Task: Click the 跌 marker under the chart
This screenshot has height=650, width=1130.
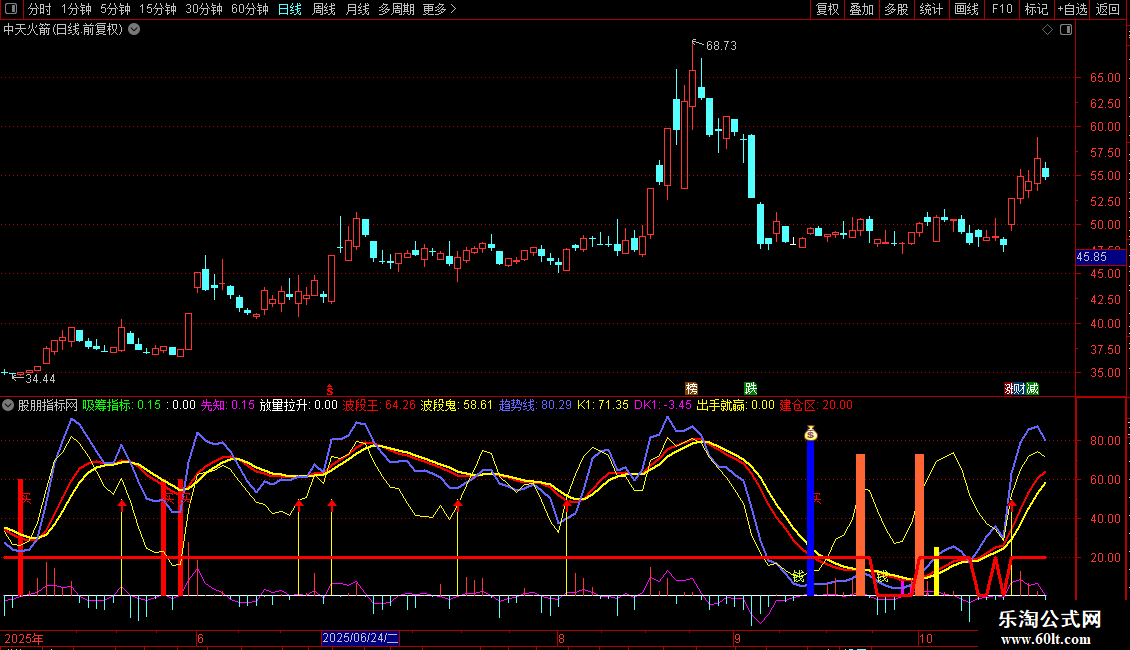Action: pyautogui.click(x=750, y=388)
